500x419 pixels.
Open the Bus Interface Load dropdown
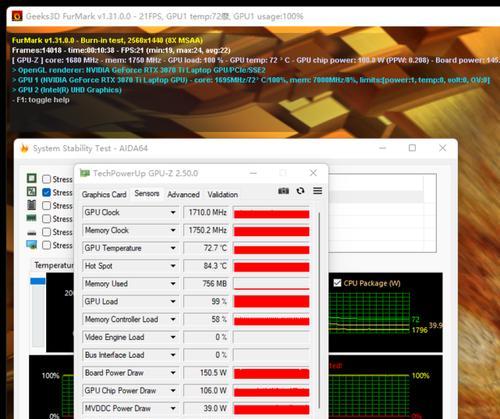(173, 355)
